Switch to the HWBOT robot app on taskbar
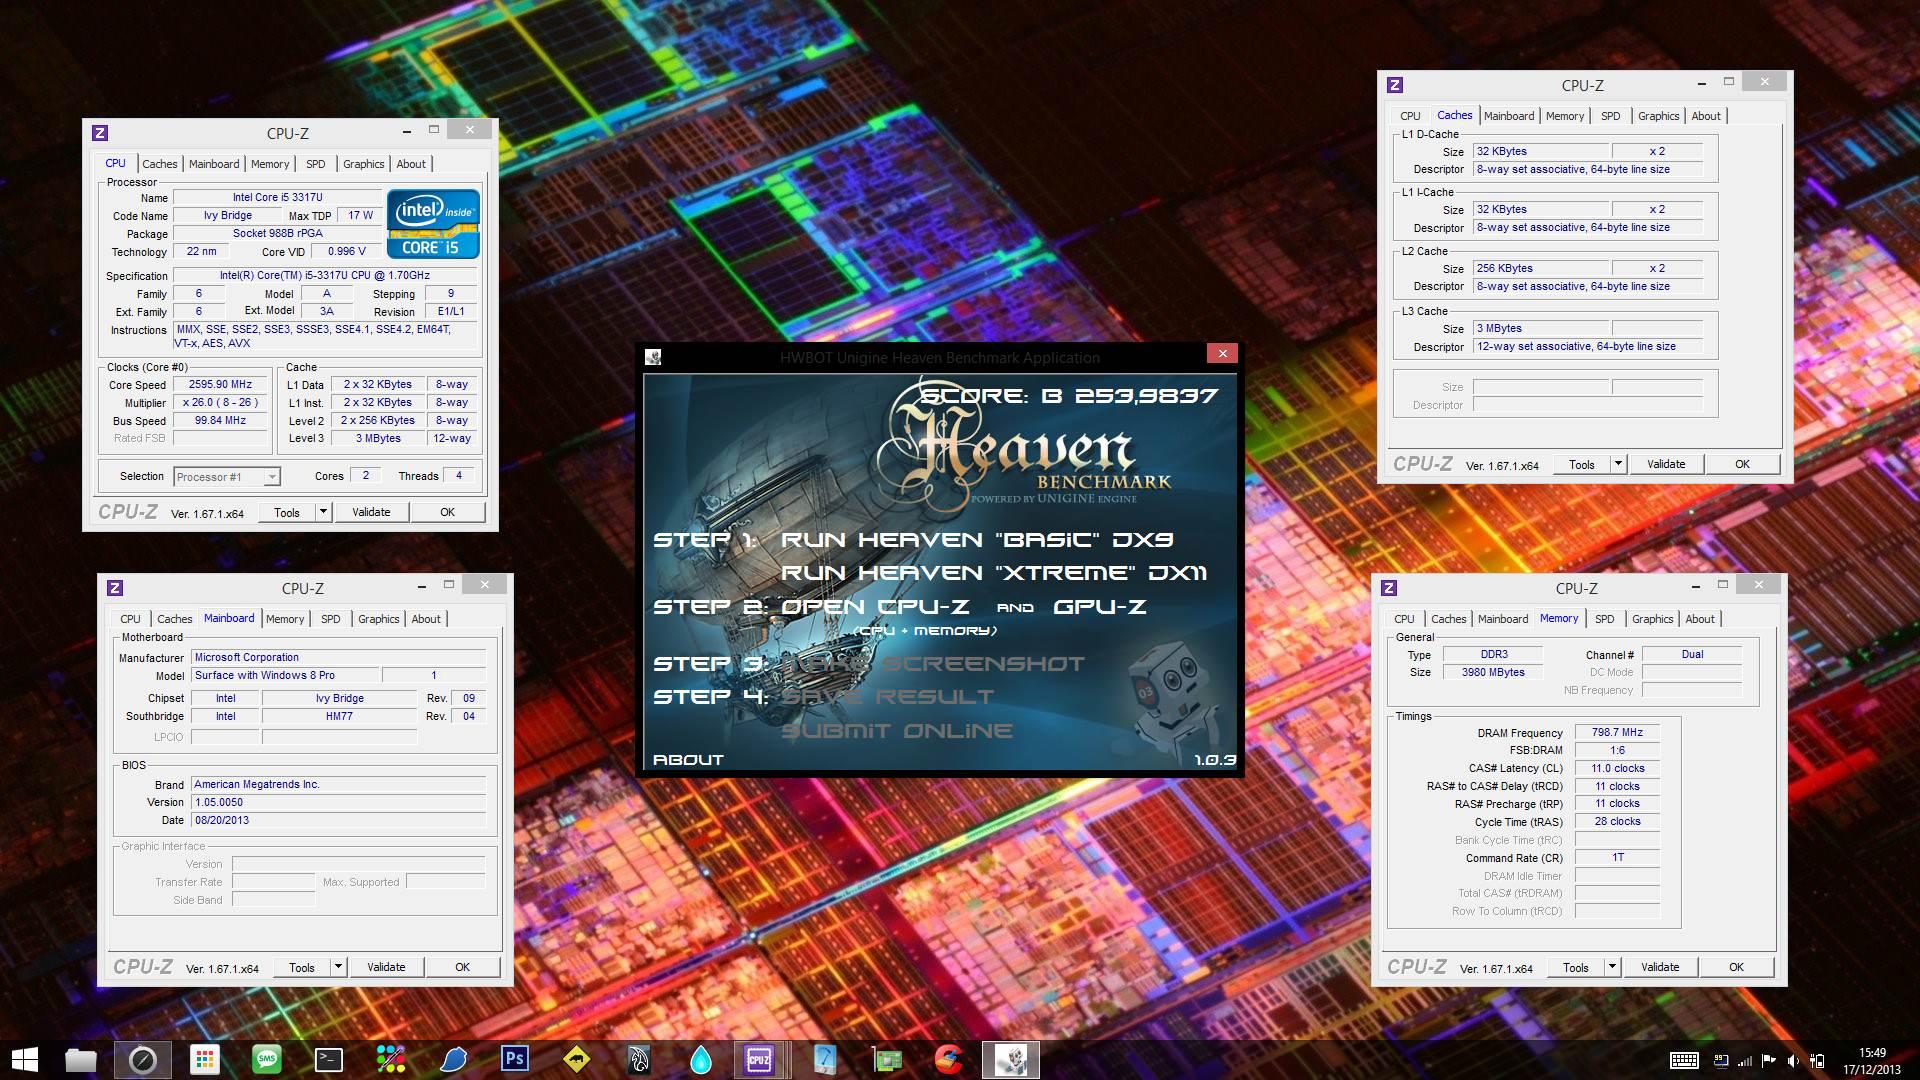 point(1011,1059)
